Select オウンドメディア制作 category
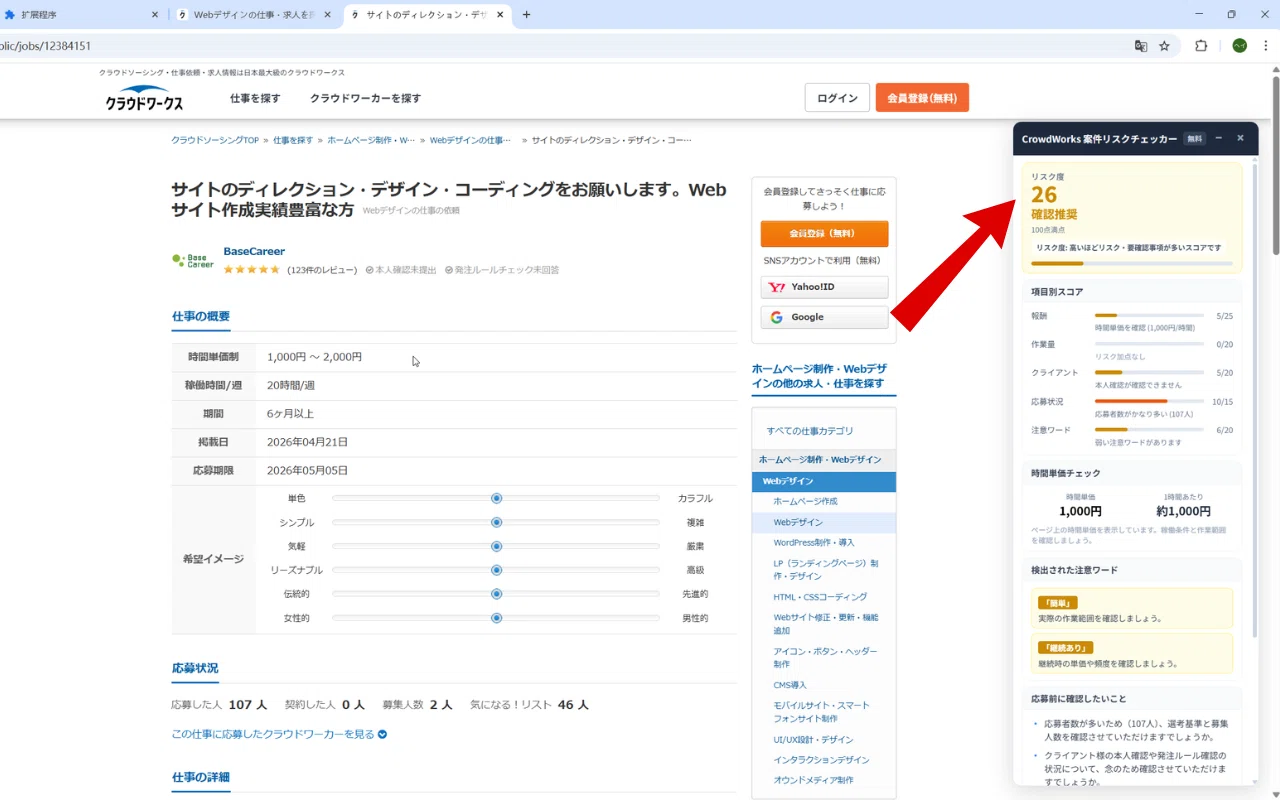 coord(813,780)
